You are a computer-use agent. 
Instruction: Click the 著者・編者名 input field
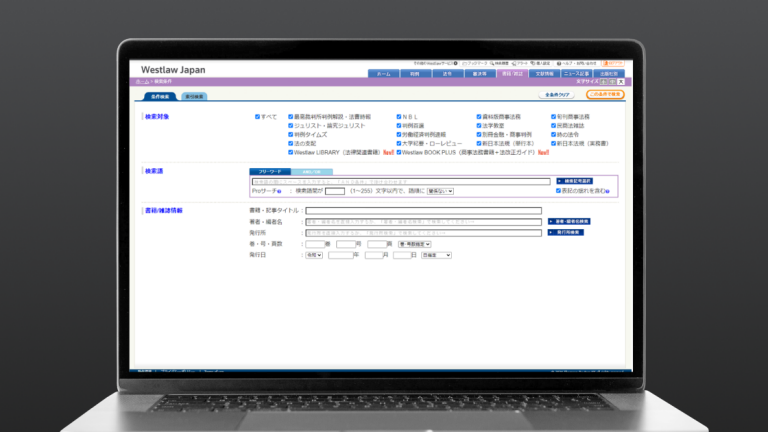[x=424, y=222]
